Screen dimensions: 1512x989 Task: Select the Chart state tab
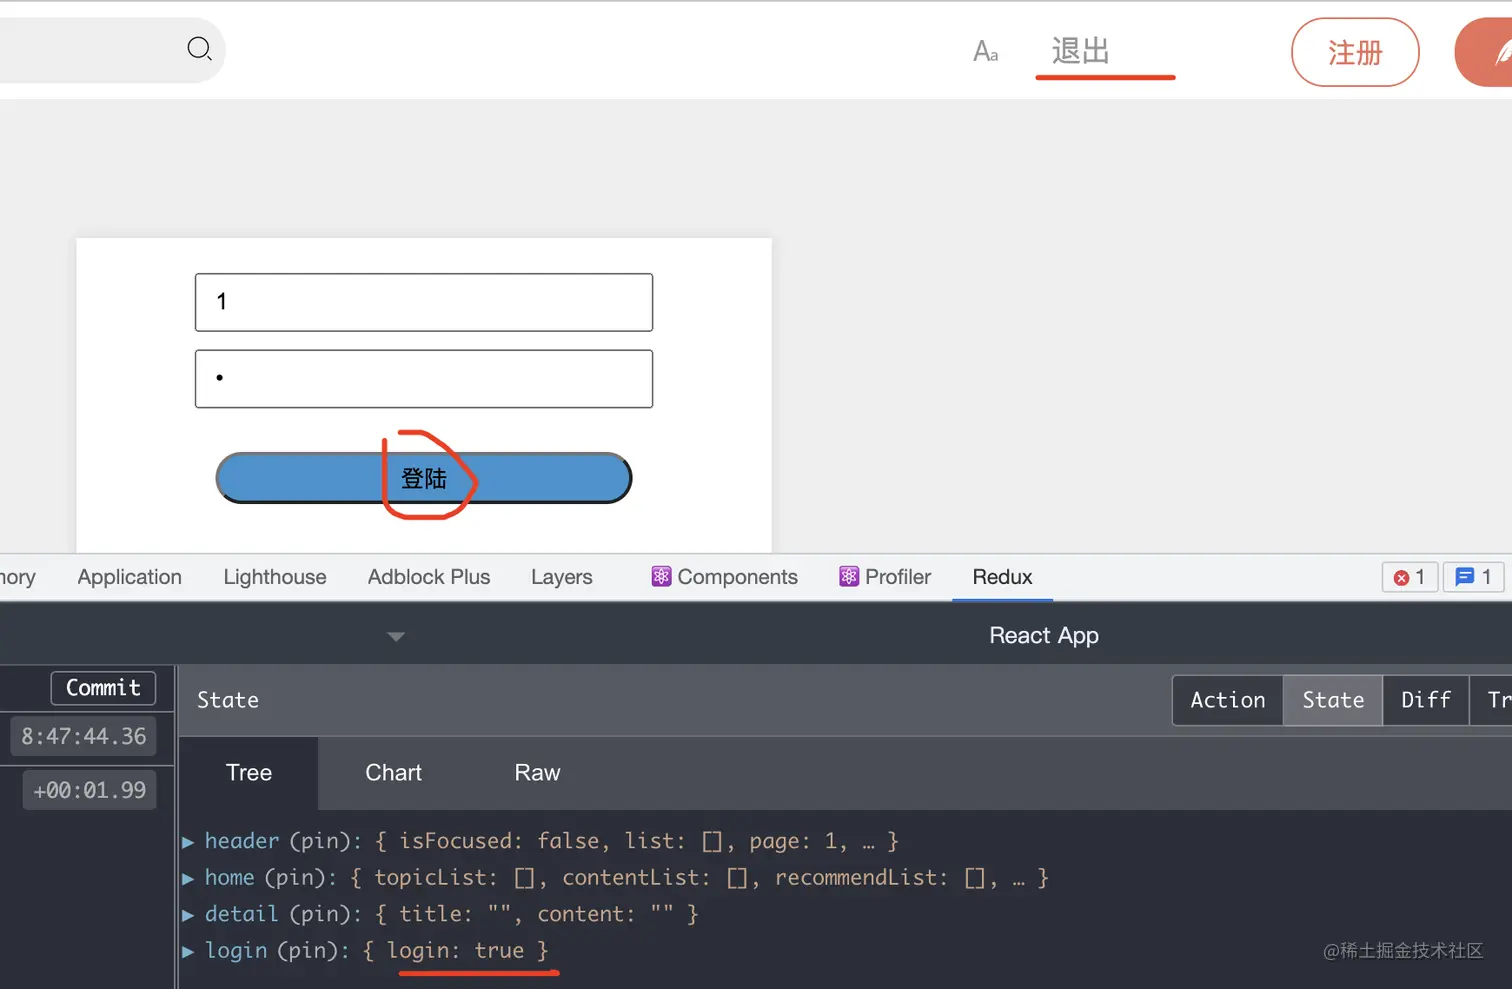click(394, 773)
